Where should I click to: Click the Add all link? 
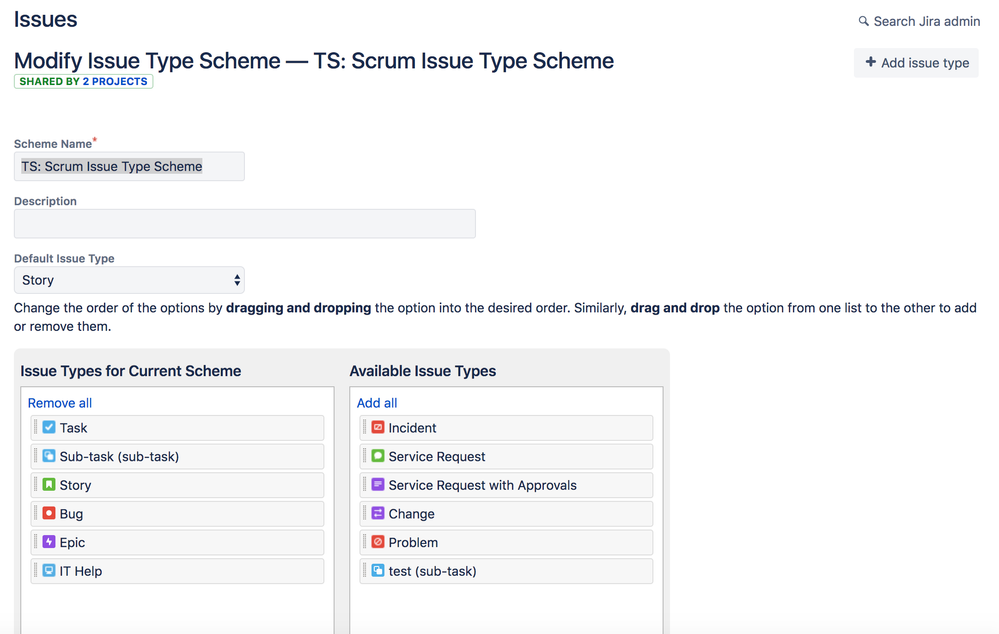pyautogui.click(x=377, y=403)
